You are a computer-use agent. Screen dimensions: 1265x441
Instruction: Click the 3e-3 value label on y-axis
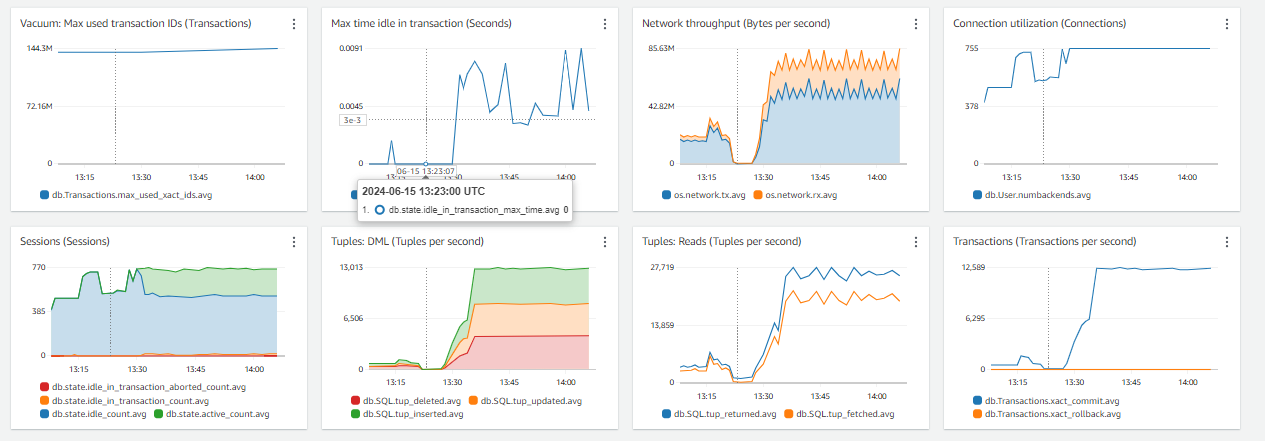(351, 120)
